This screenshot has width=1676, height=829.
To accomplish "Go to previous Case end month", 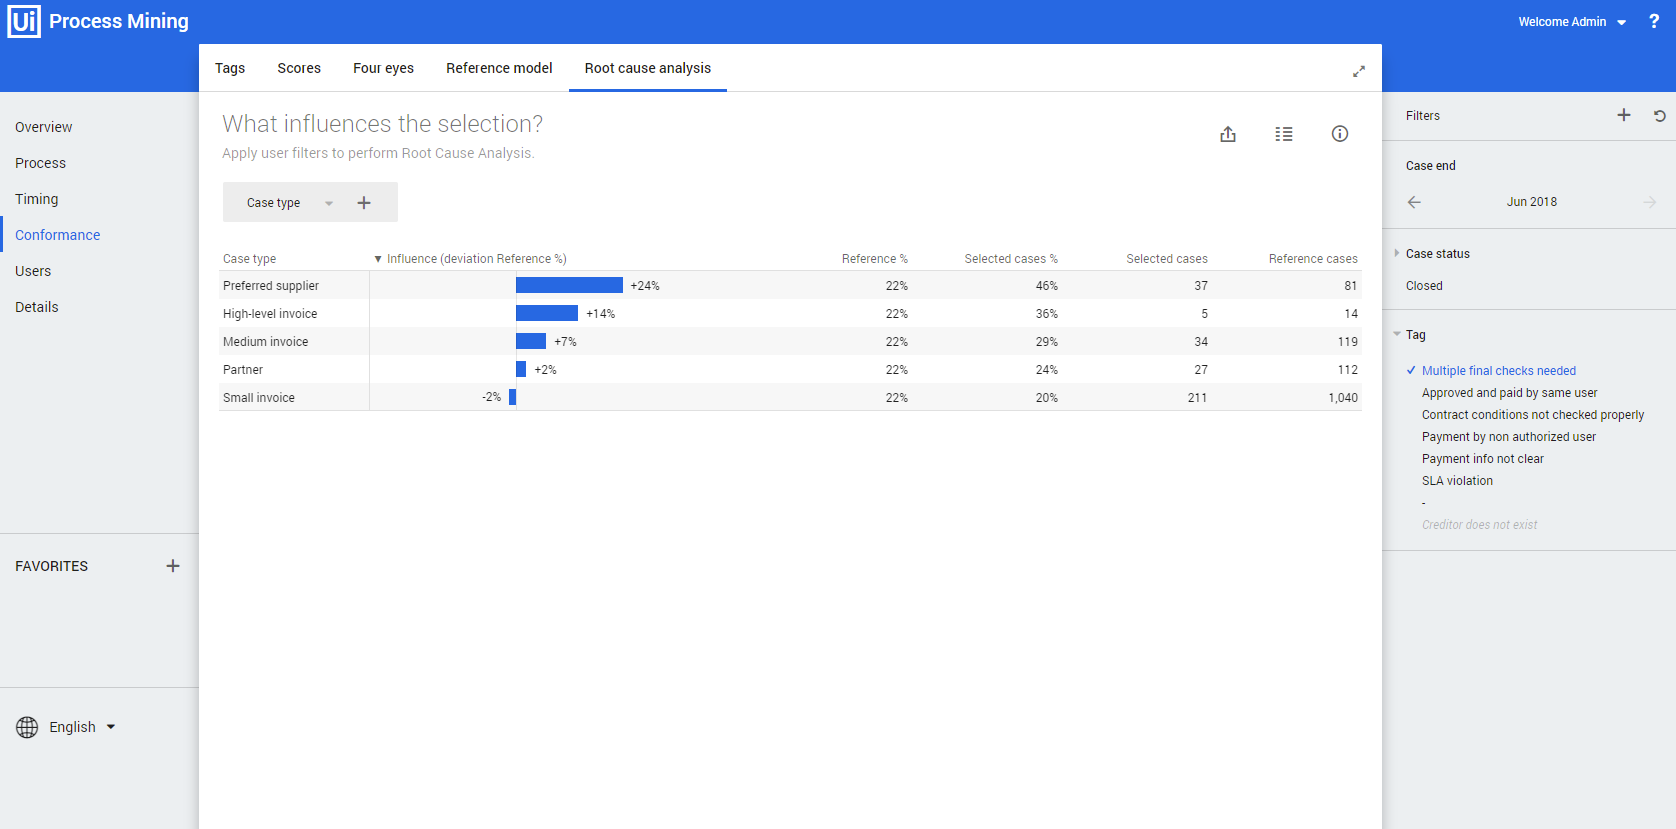I will tap(1414, 202).
